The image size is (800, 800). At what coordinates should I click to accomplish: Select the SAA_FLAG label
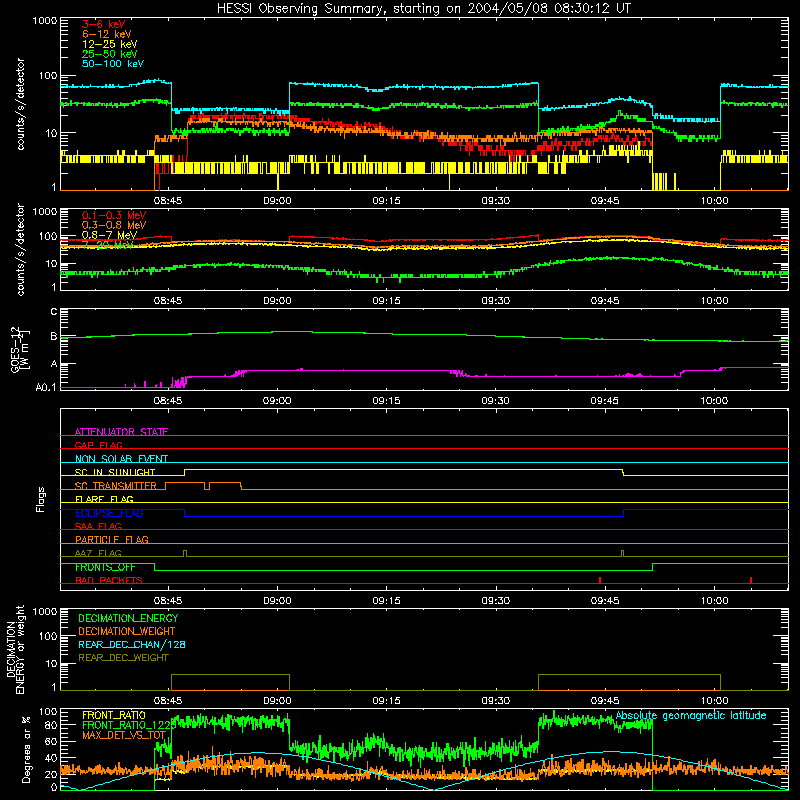98,526
